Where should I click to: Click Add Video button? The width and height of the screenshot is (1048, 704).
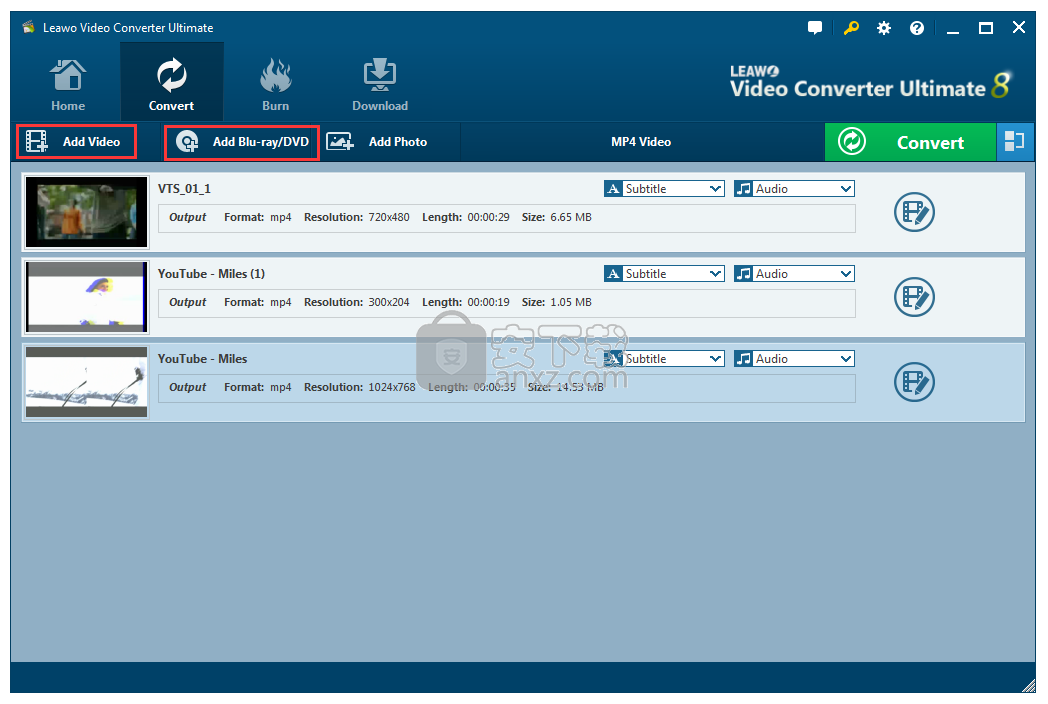77,142
